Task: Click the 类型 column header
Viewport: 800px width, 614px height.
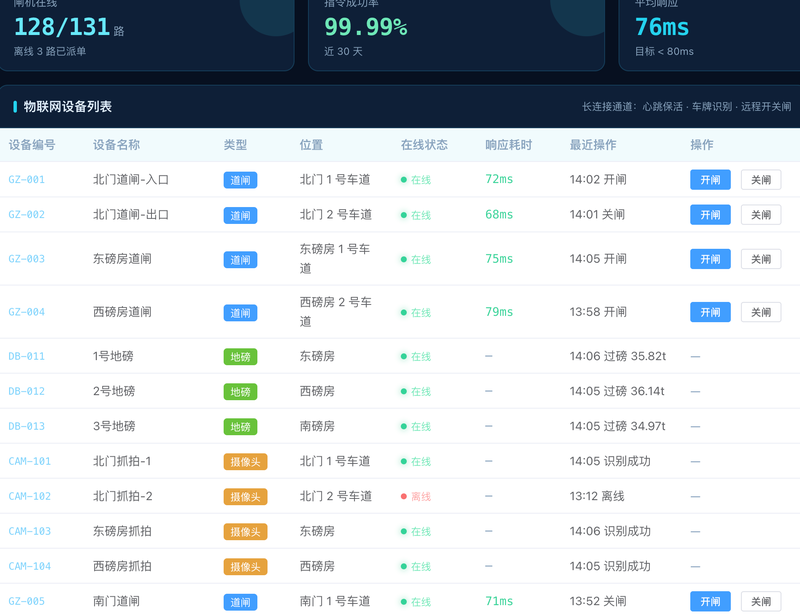Action: pos(235,145)
